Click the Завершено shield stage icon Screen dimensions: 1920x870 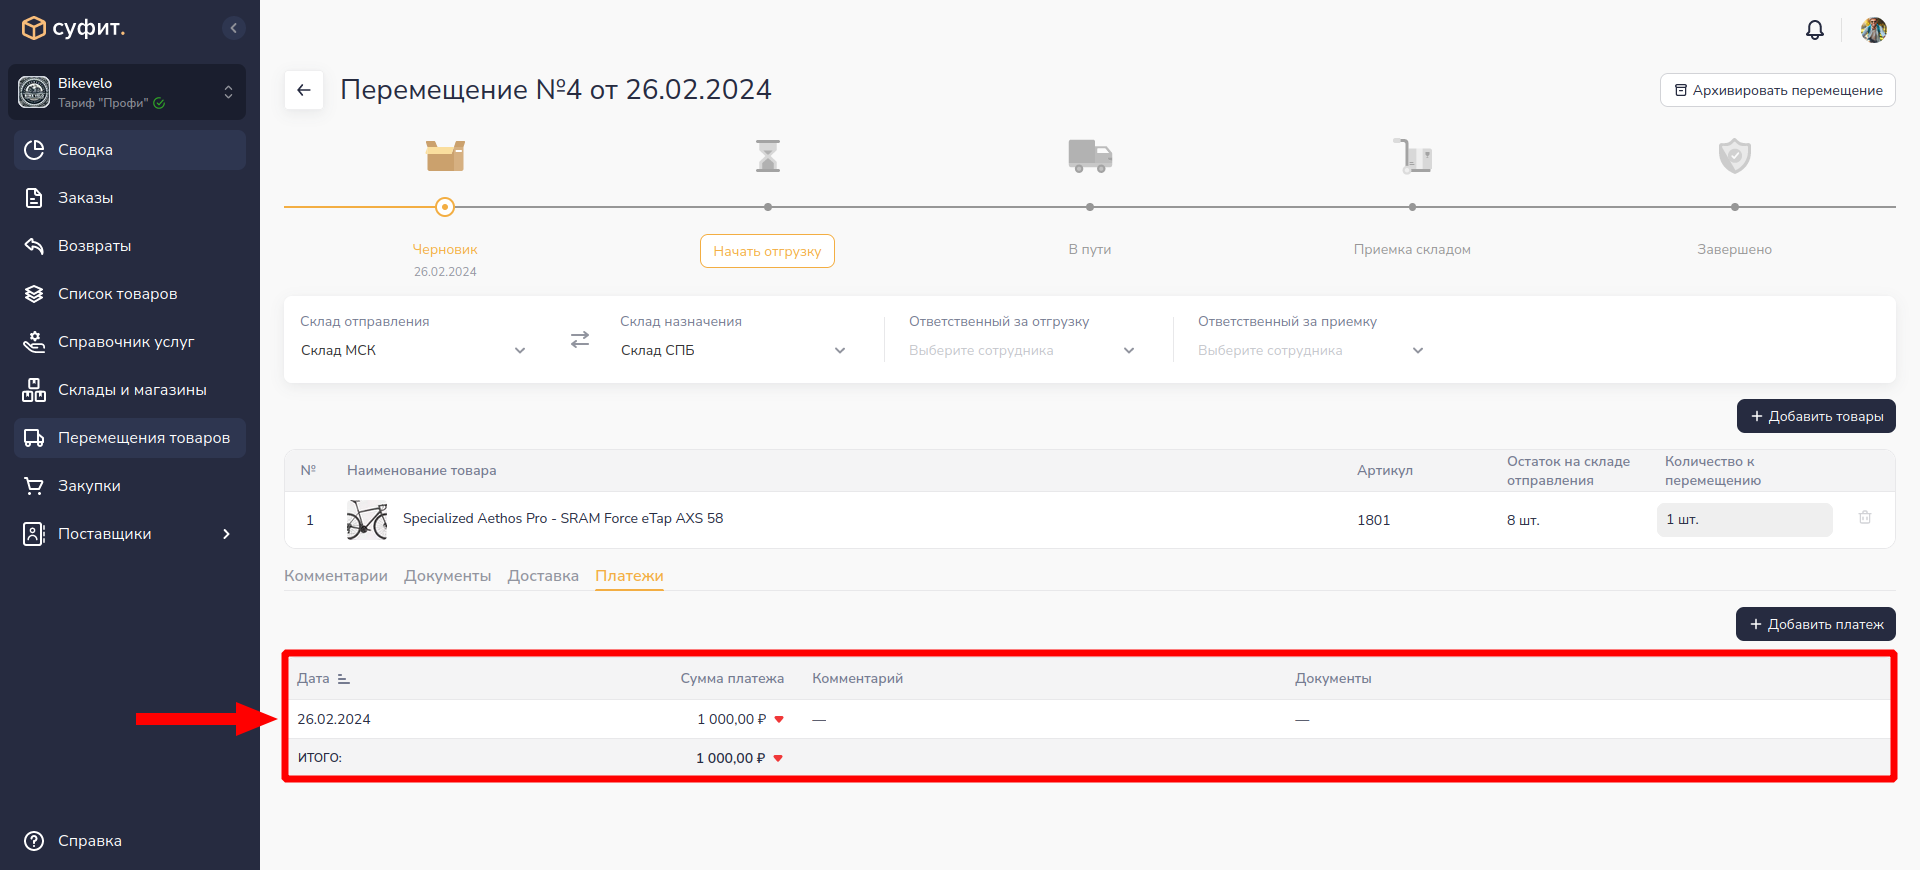pos(1735,156)
